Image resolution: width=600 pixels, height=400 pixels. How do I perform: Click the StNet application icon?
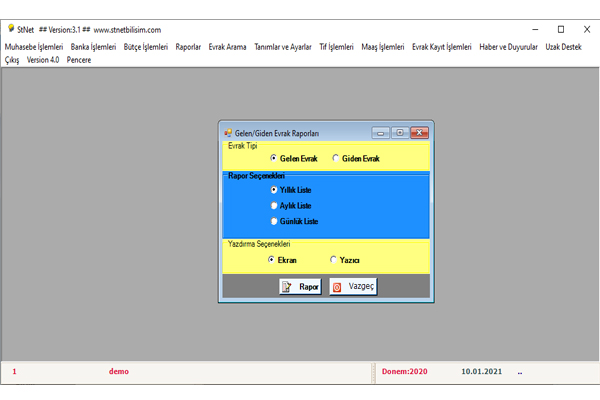click(x=9, y=30)
